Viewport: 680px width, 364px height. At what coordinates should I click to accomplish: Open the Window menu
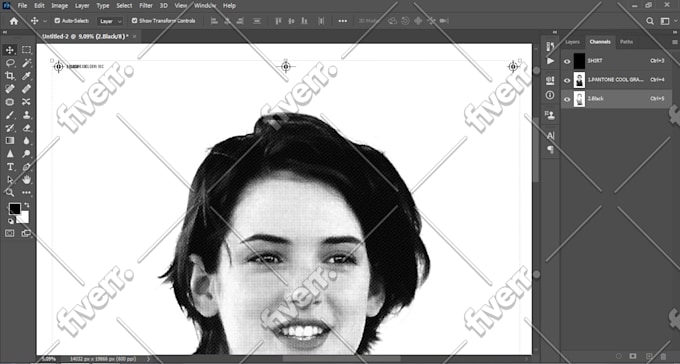tap(205, 6)
